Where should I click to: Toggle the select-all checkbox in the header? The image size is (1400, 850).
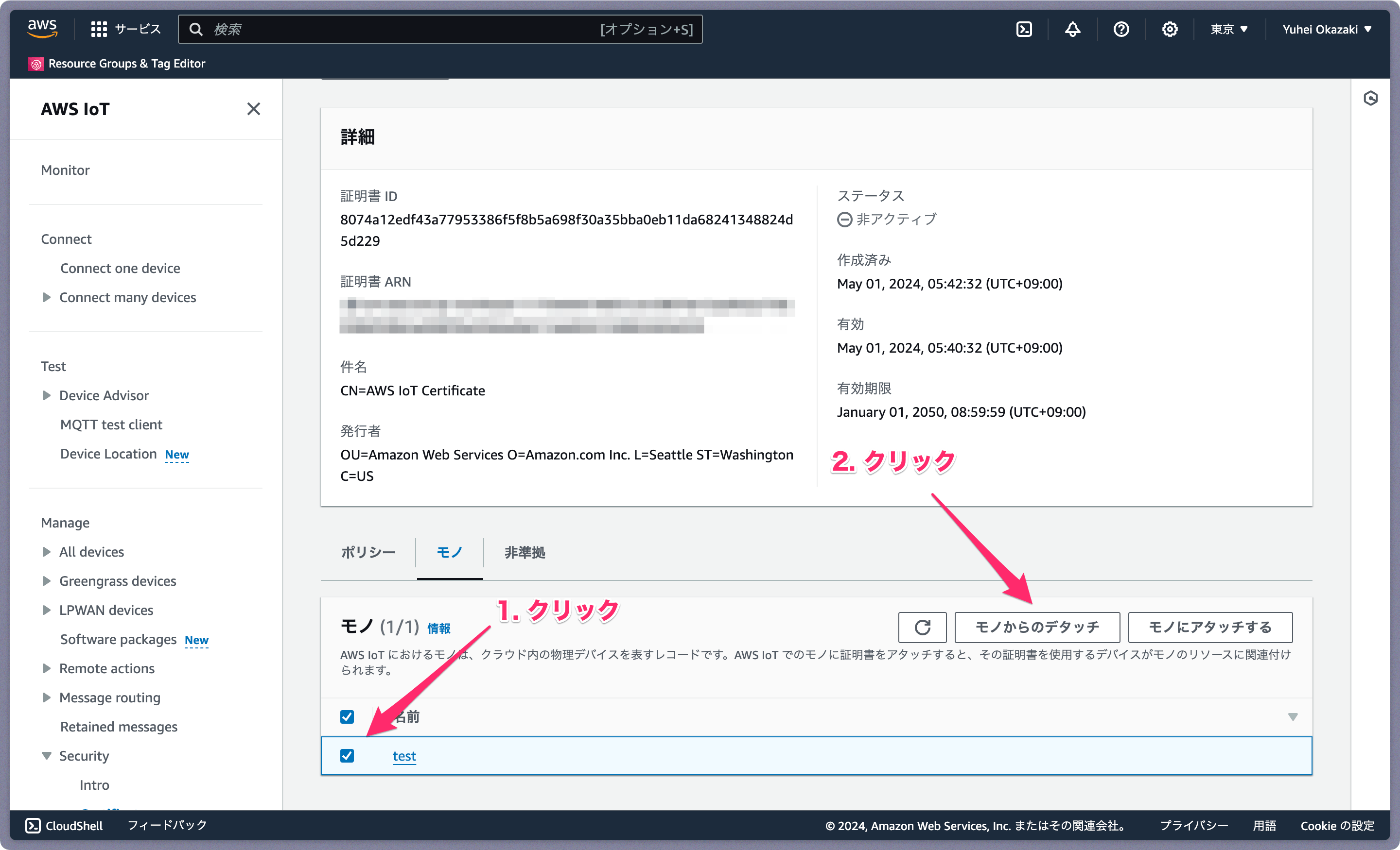tap(347, 716)
